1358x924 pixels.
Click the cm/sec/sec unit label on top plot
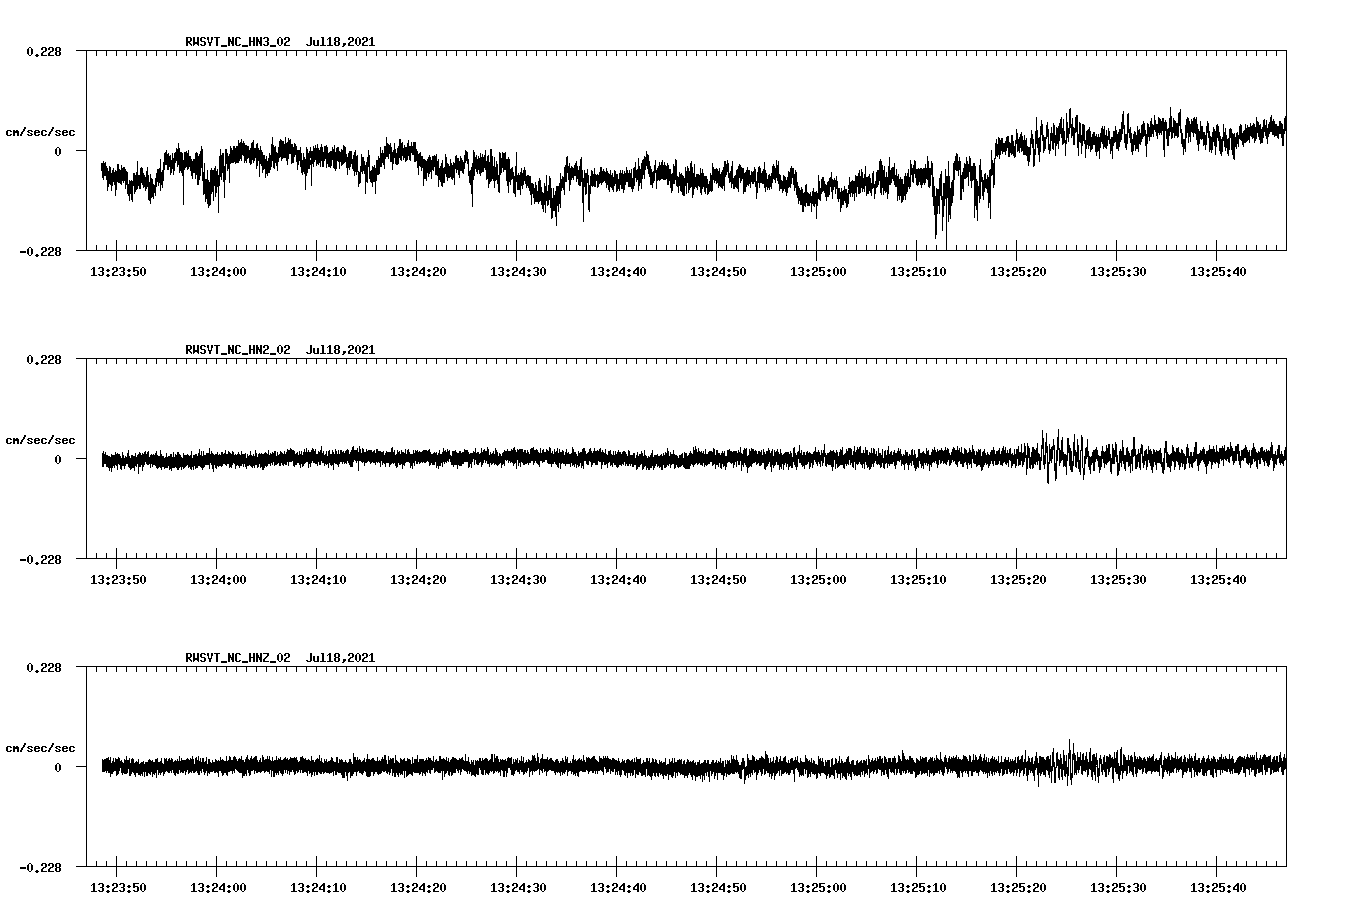[x=41, y=131]
